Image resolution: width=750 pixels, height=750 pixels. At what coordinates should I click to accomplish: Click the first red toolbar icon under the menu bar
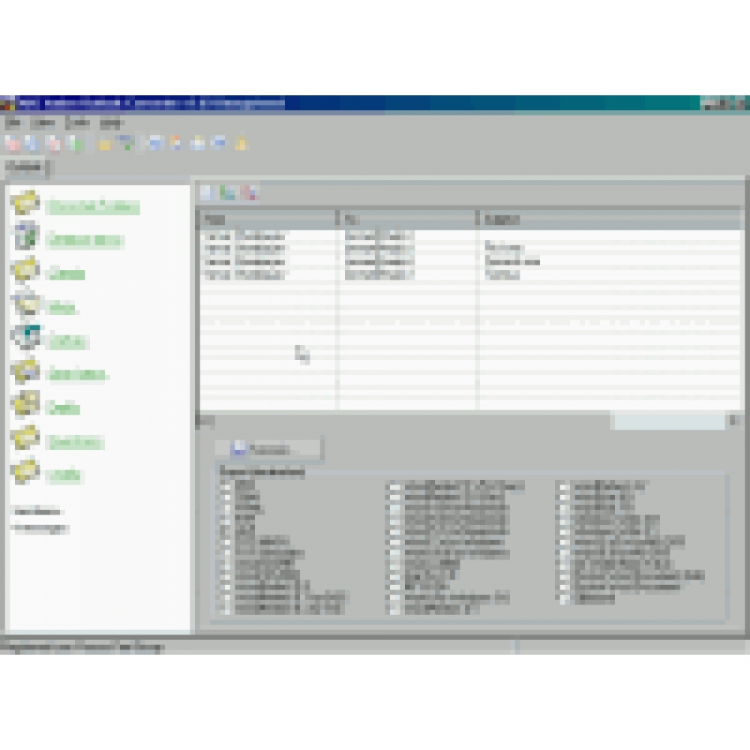point(13,143)
